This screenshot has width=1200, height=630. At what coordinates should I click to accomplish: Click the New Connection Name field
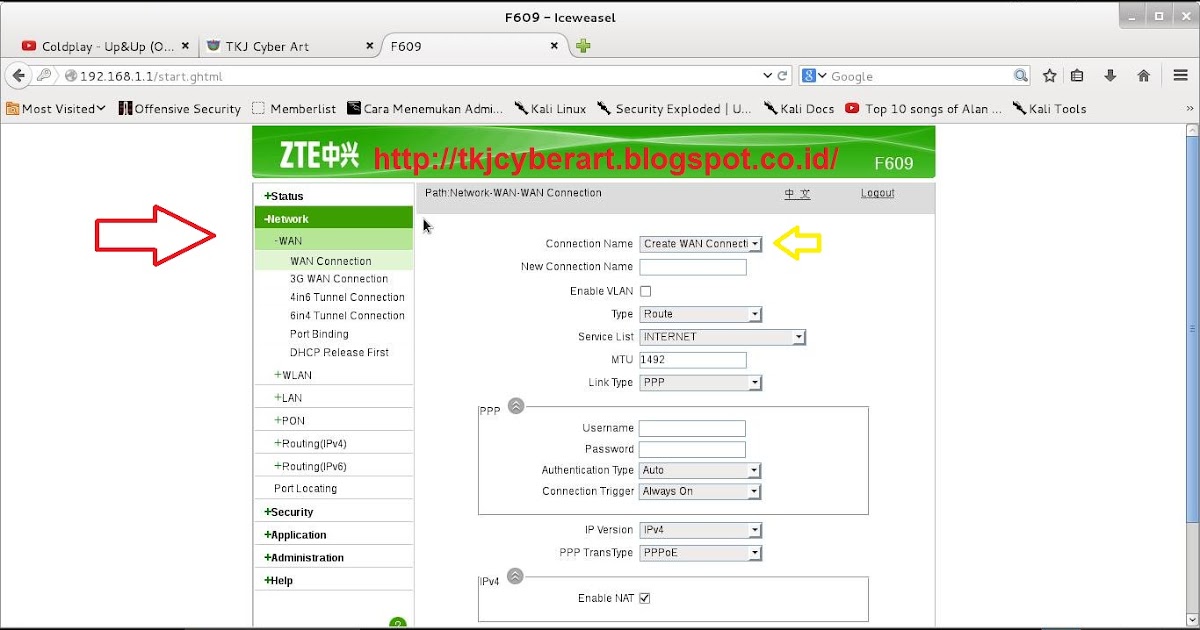click(693, 267)
